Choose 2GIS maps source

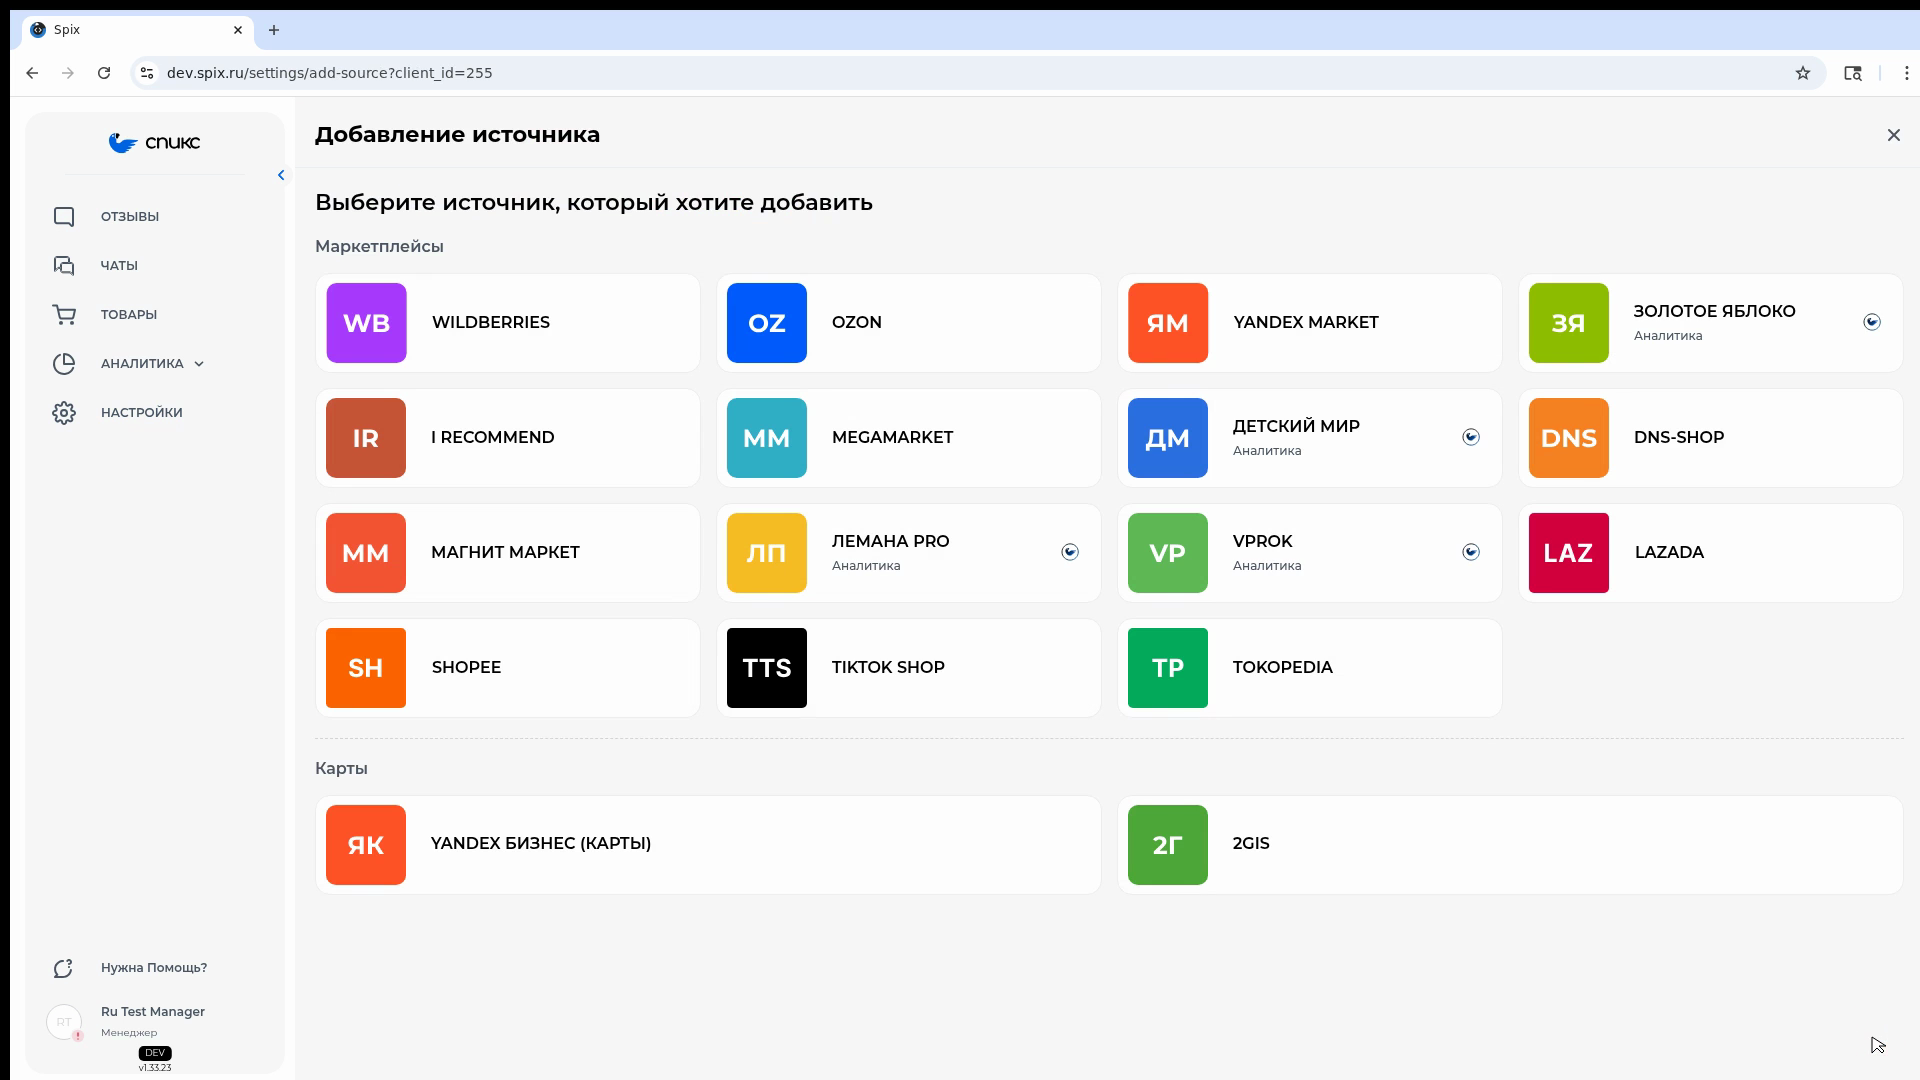[x=1510, y=845]
